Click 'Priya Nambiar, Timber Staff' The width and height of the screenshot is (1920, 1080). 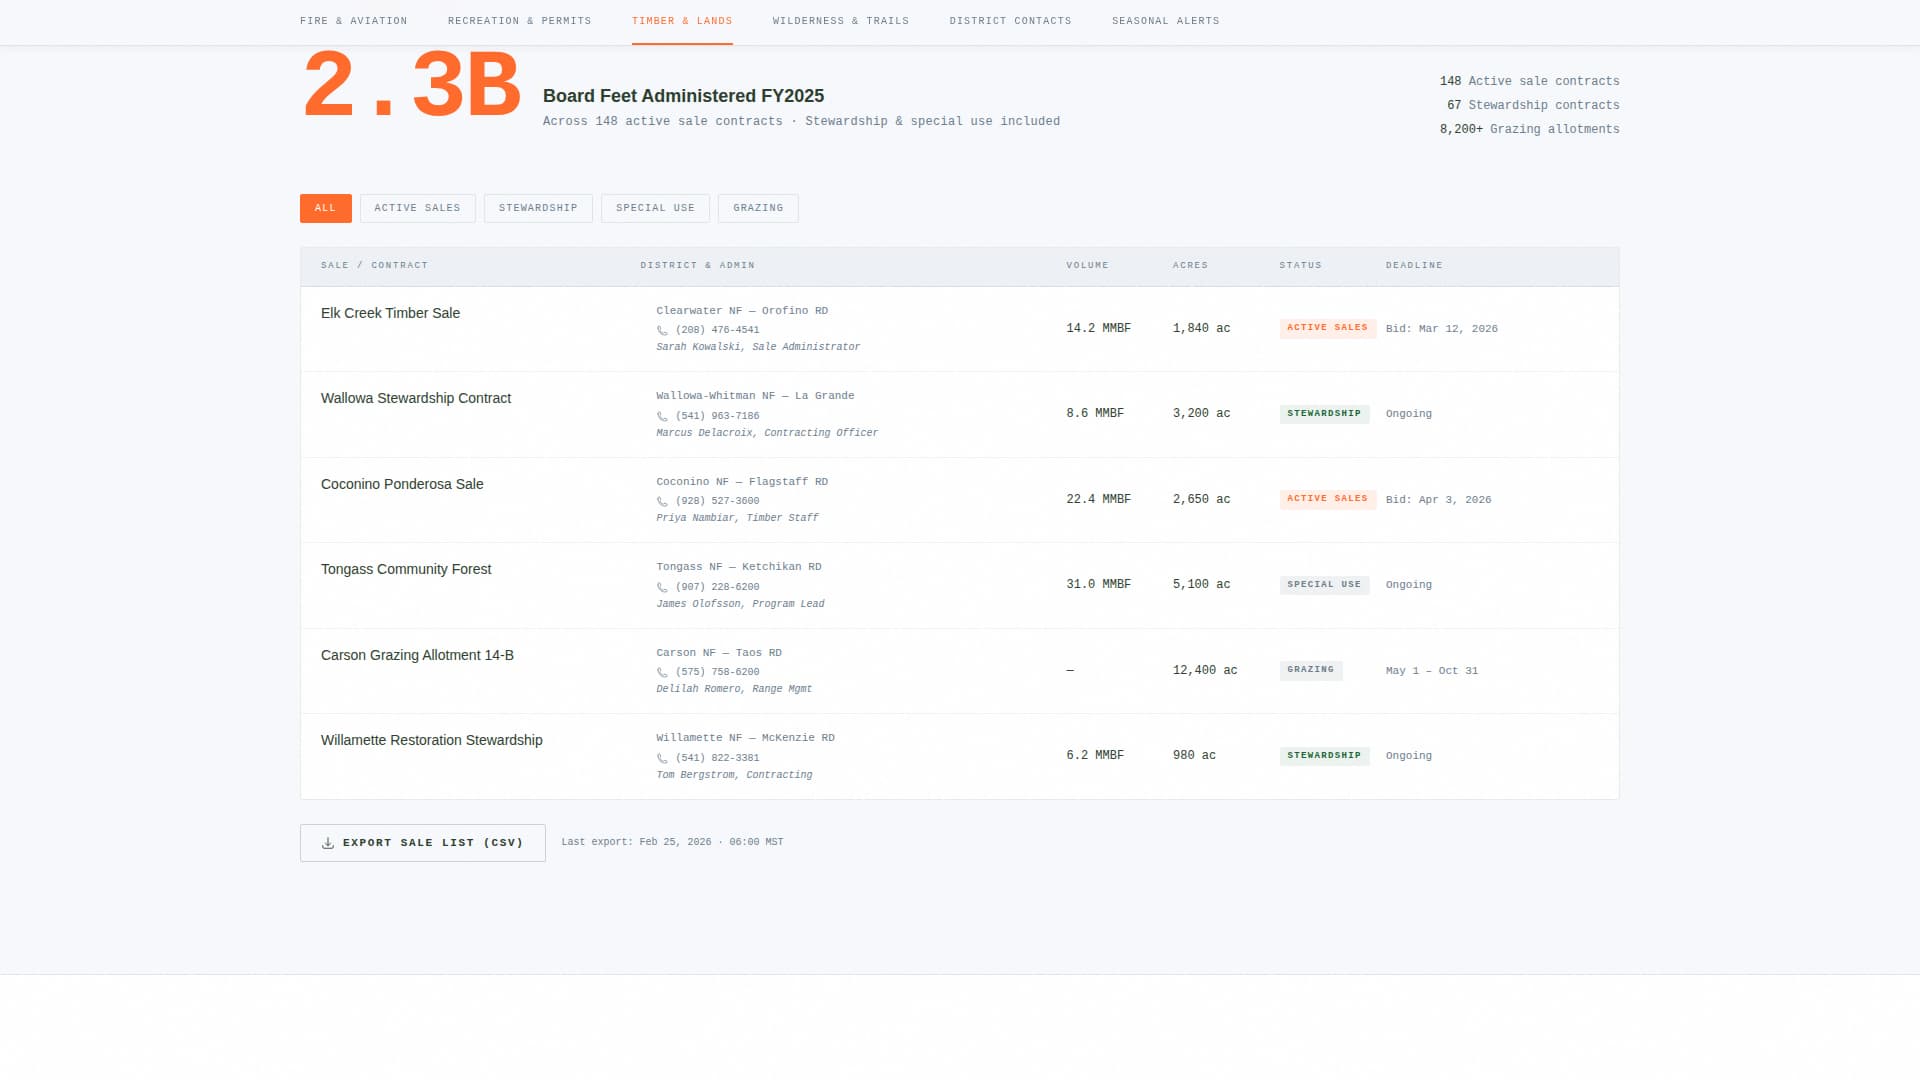pyautogui.click(x=737, y=518)
